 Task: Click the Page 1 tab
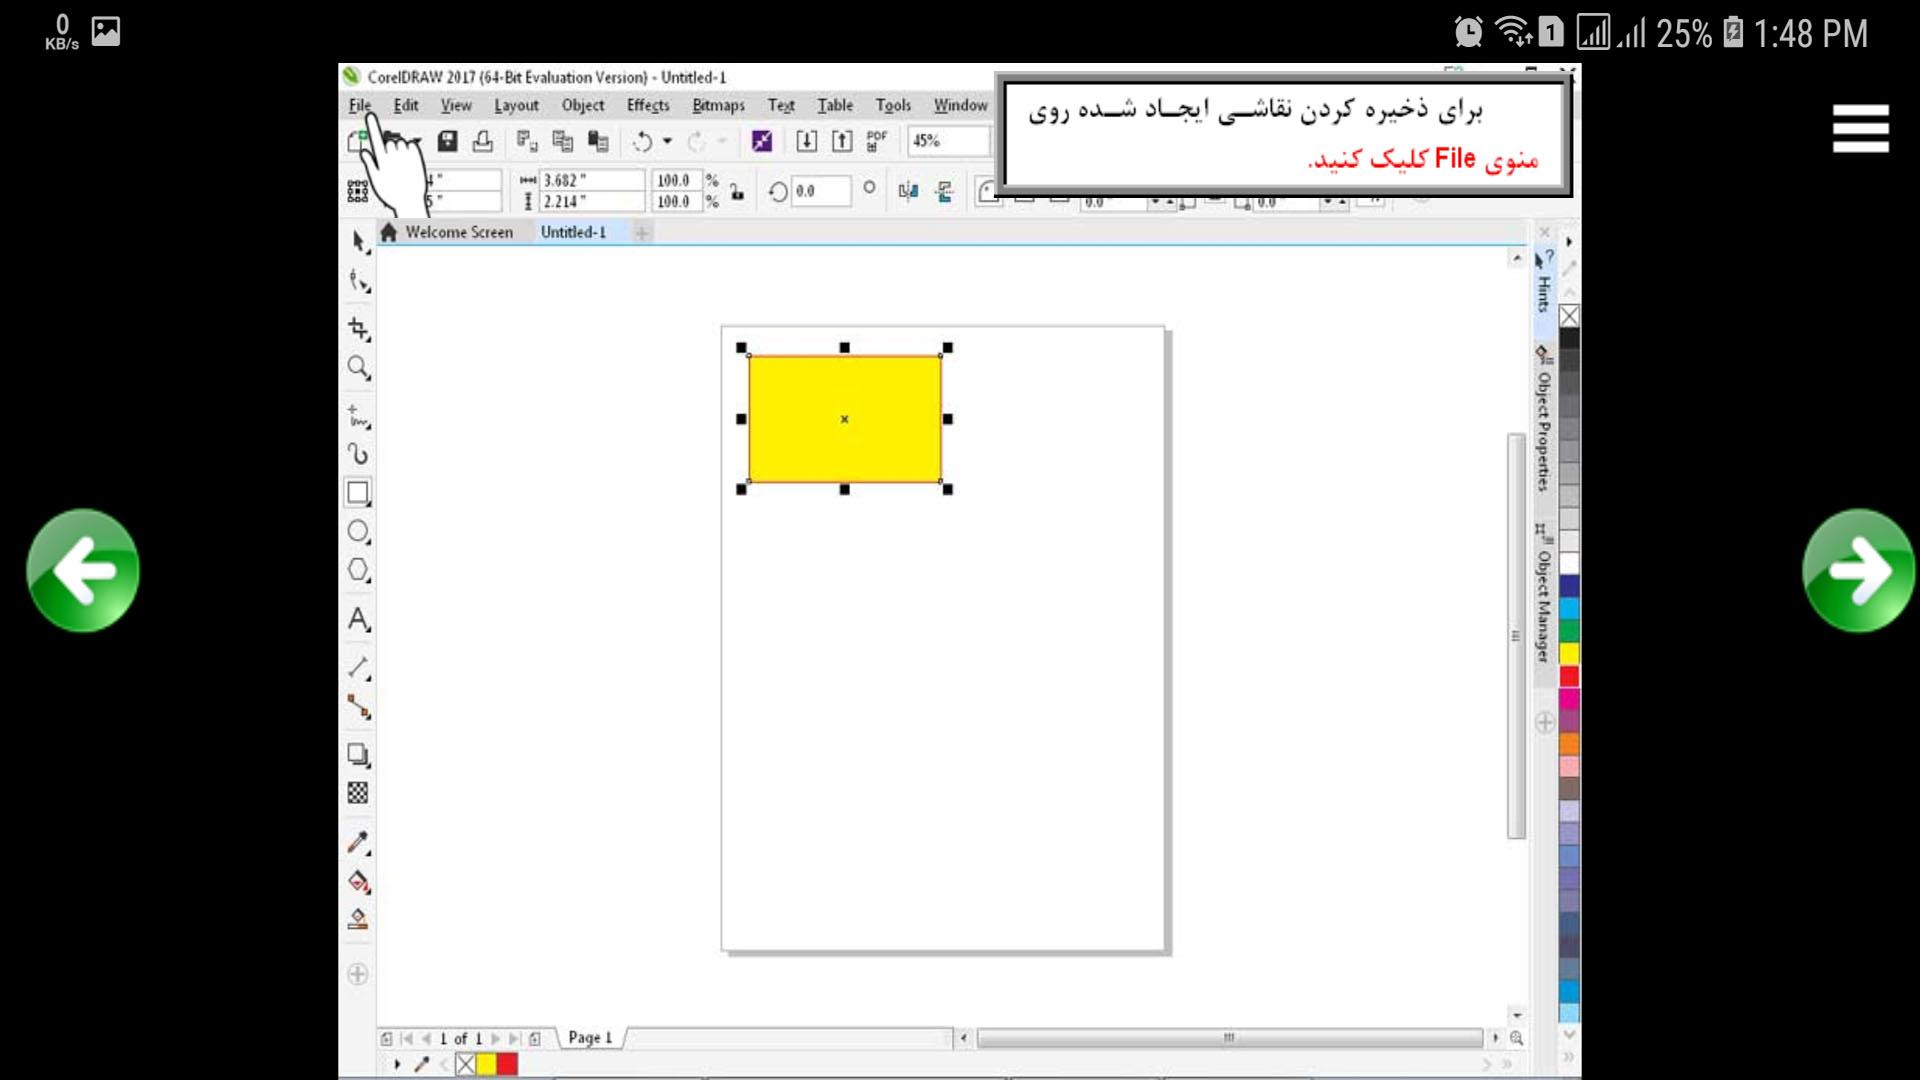click(590, 1038)
